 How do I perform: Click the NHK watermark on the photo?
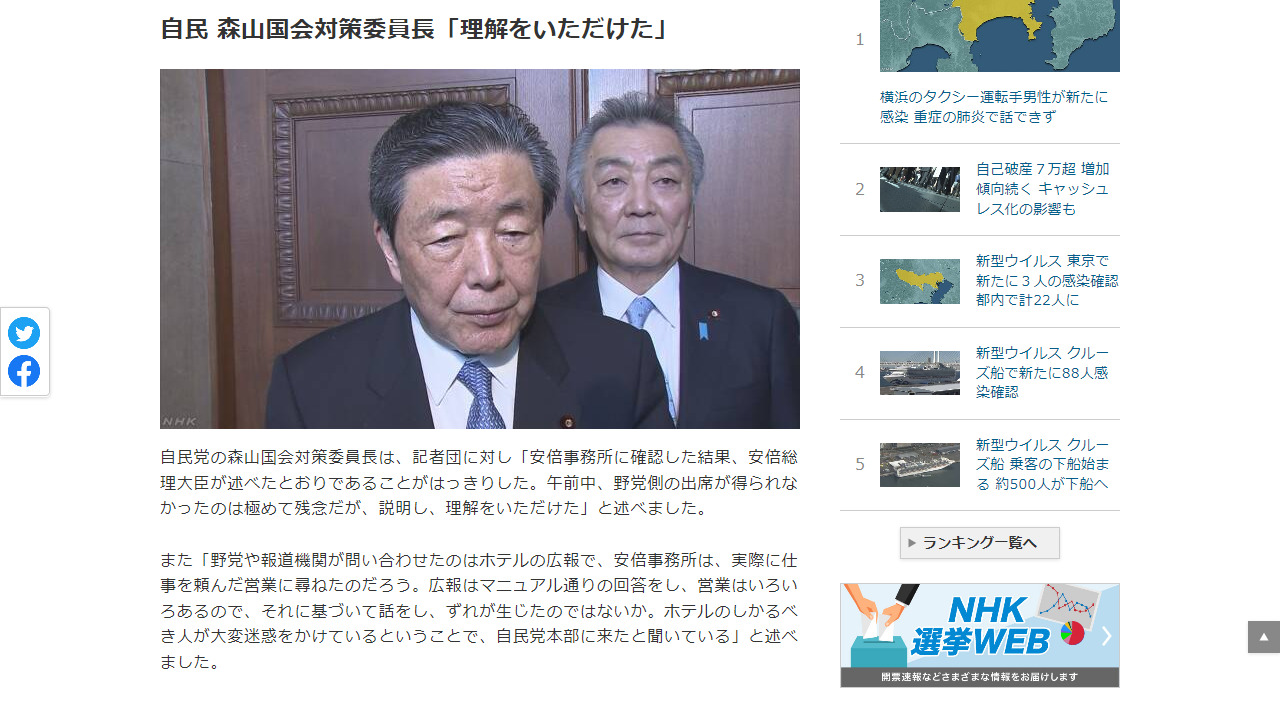[180, 421]
